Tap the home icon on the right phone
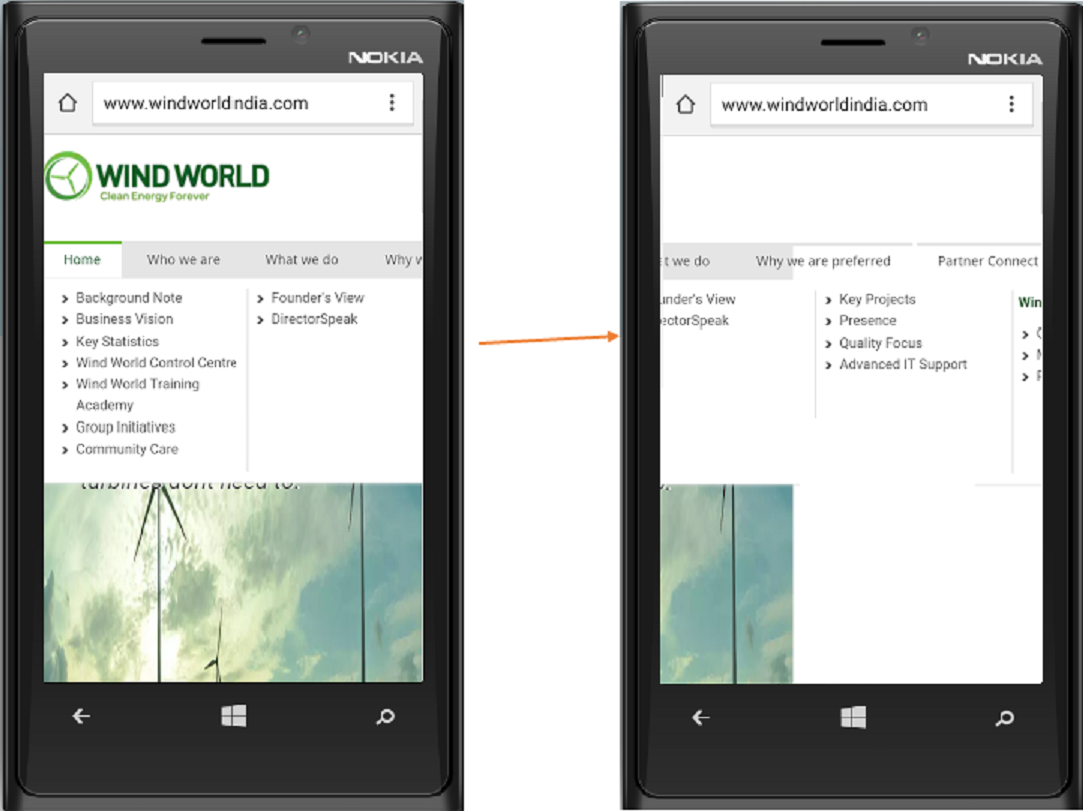Viewport: 1083px width, 811px height. tap(685, 105)
